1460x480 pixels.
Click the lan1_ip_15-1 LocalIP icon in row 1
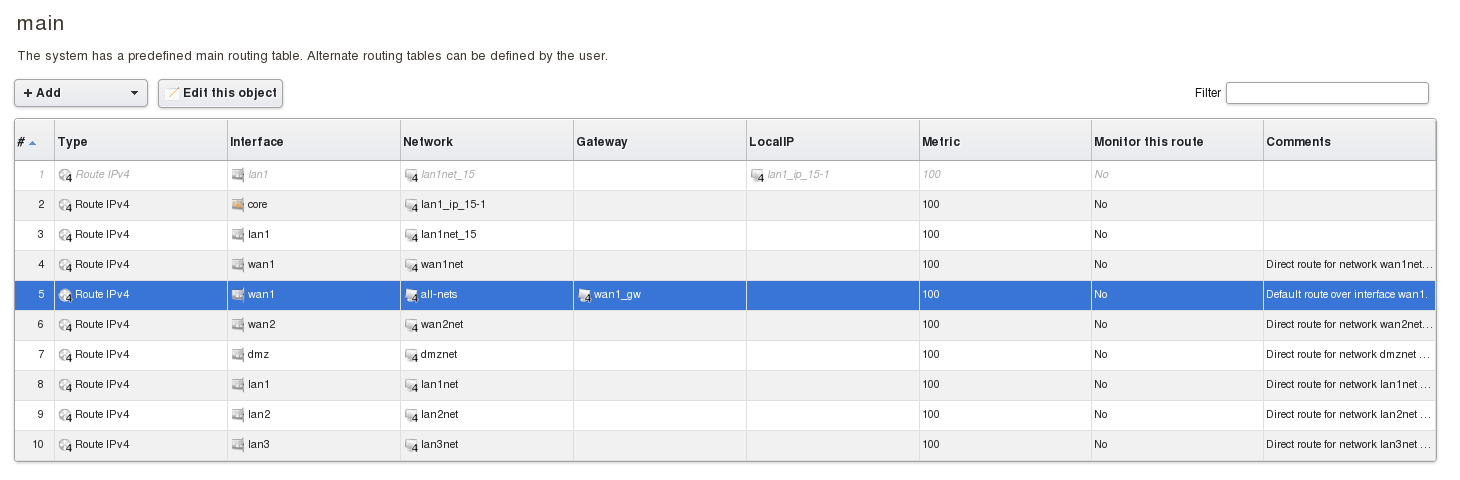(757, 175)
